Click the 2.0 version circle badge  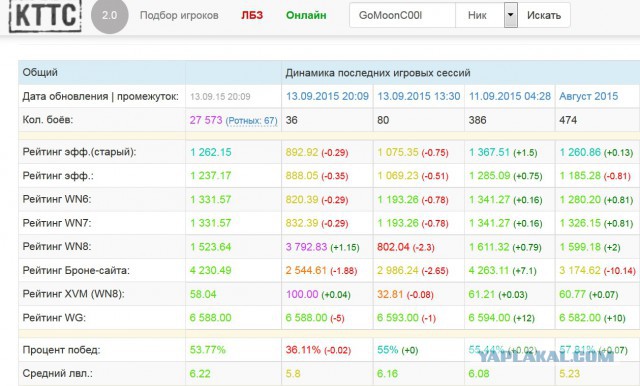[109, 16]
